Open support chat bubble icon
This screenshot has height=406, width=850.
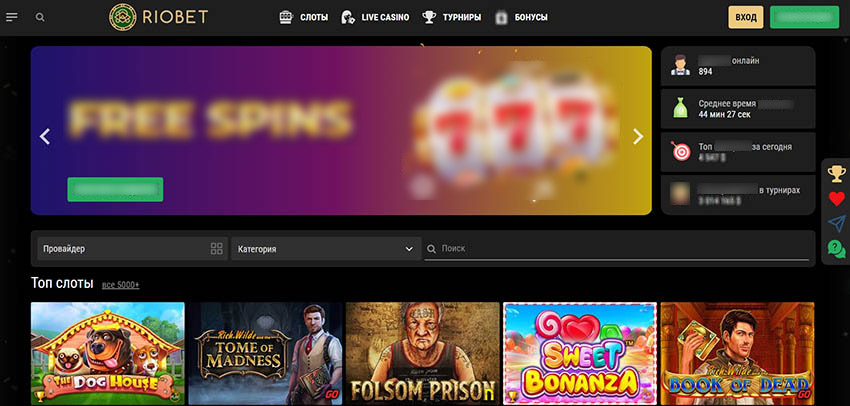click(836, 248)
